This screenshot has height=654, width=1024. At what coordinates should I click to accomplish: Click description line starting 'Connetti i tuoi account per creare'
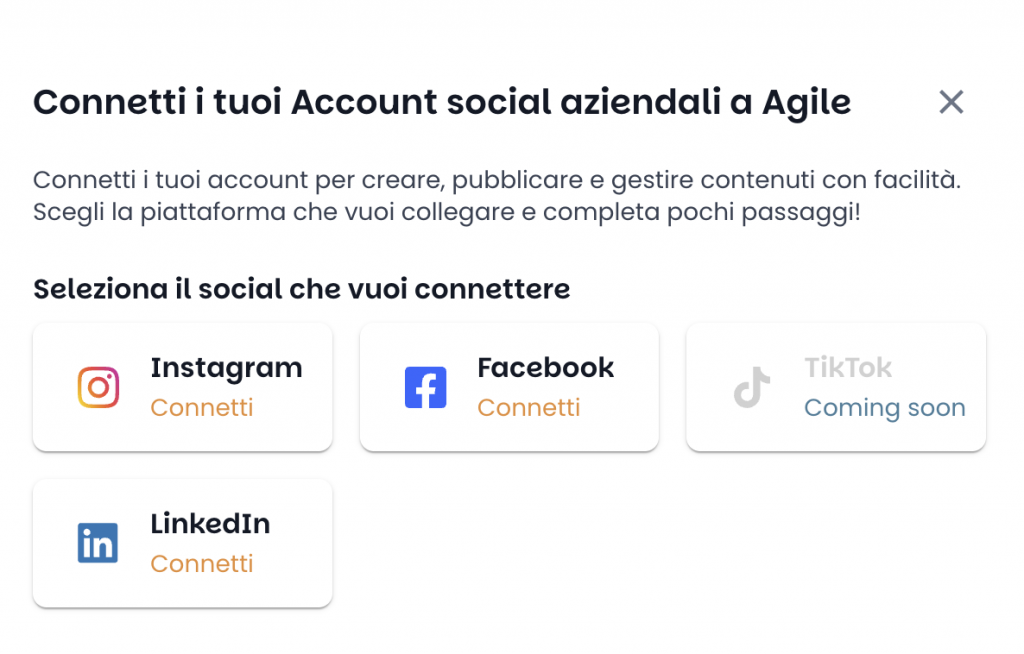click(x=497, y=180)
